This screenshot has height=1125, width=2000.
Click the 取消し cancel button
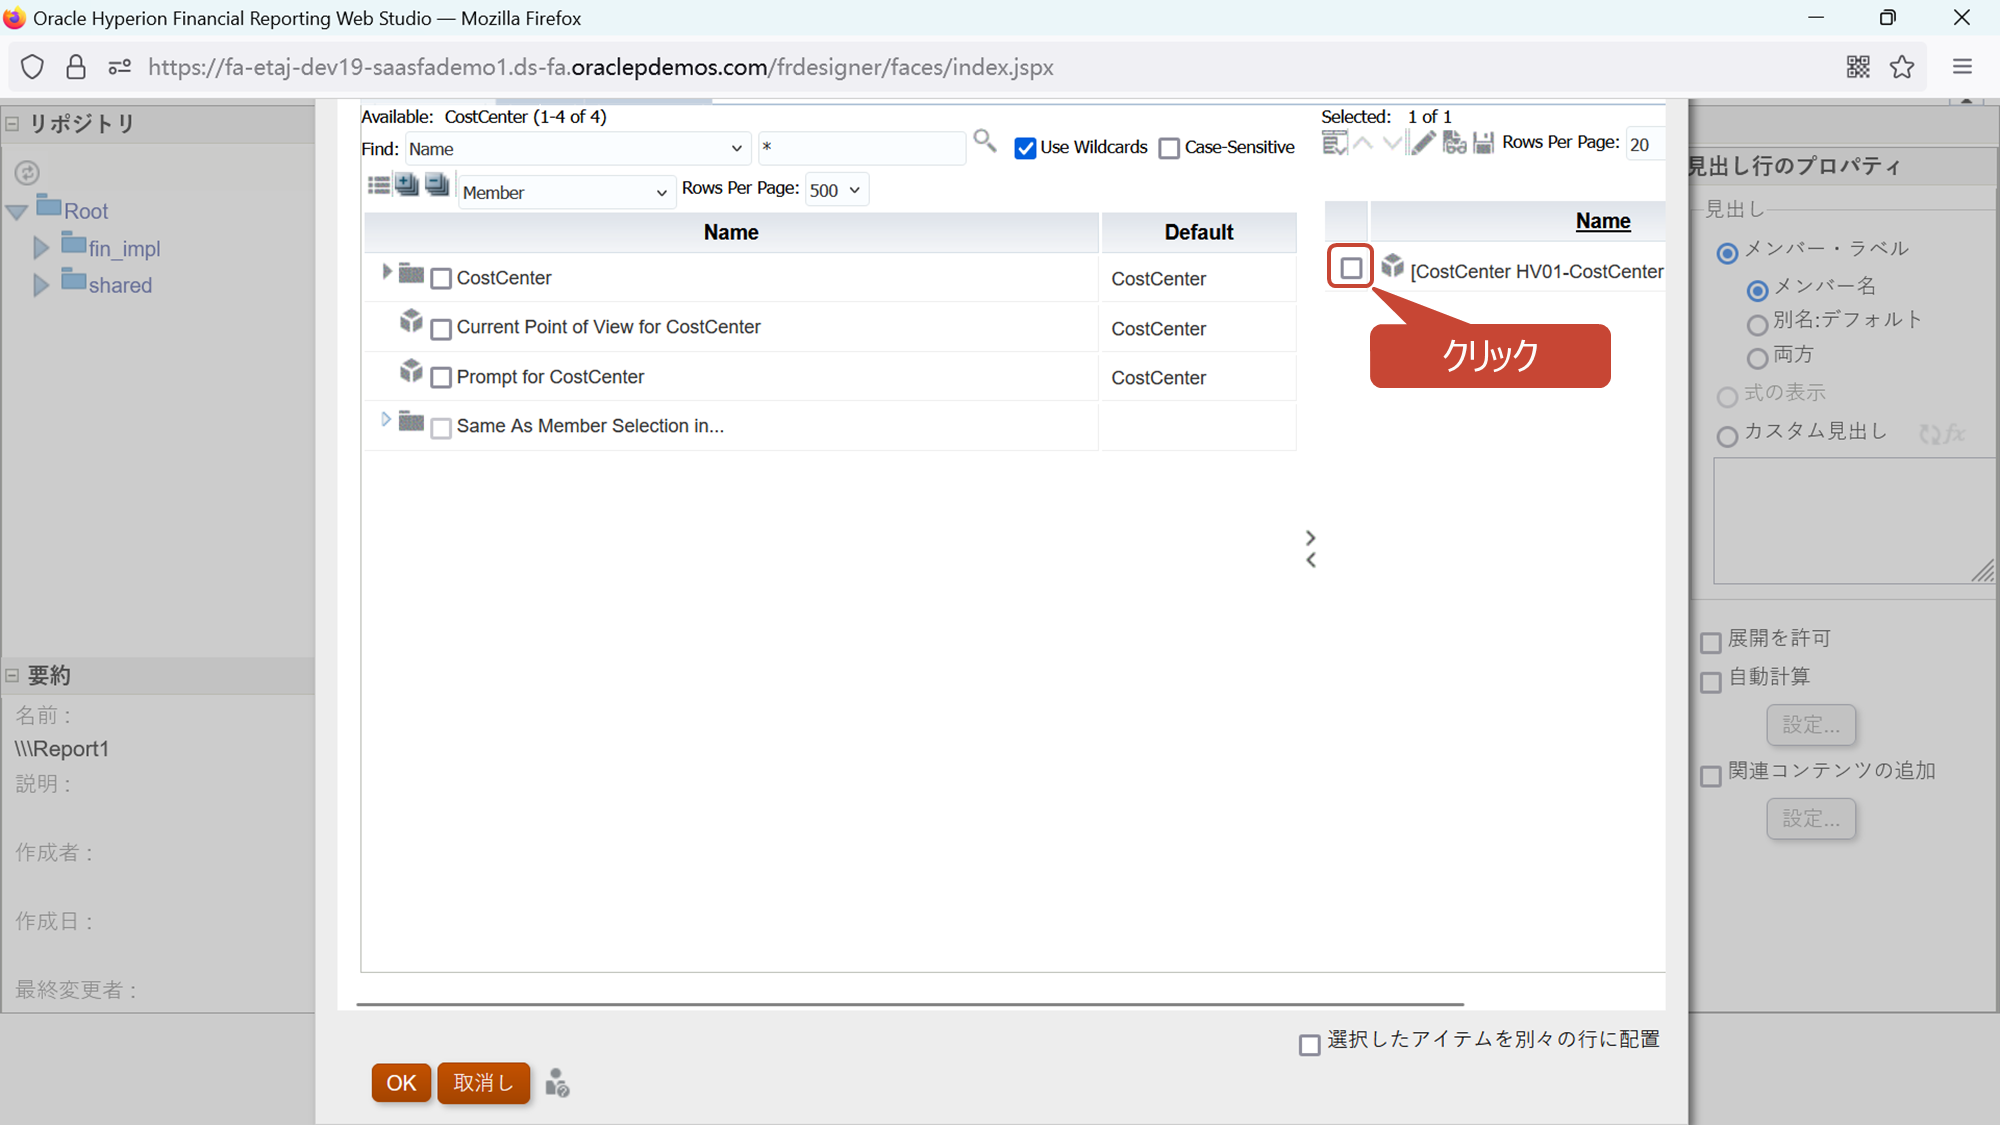pos(483,1083)
